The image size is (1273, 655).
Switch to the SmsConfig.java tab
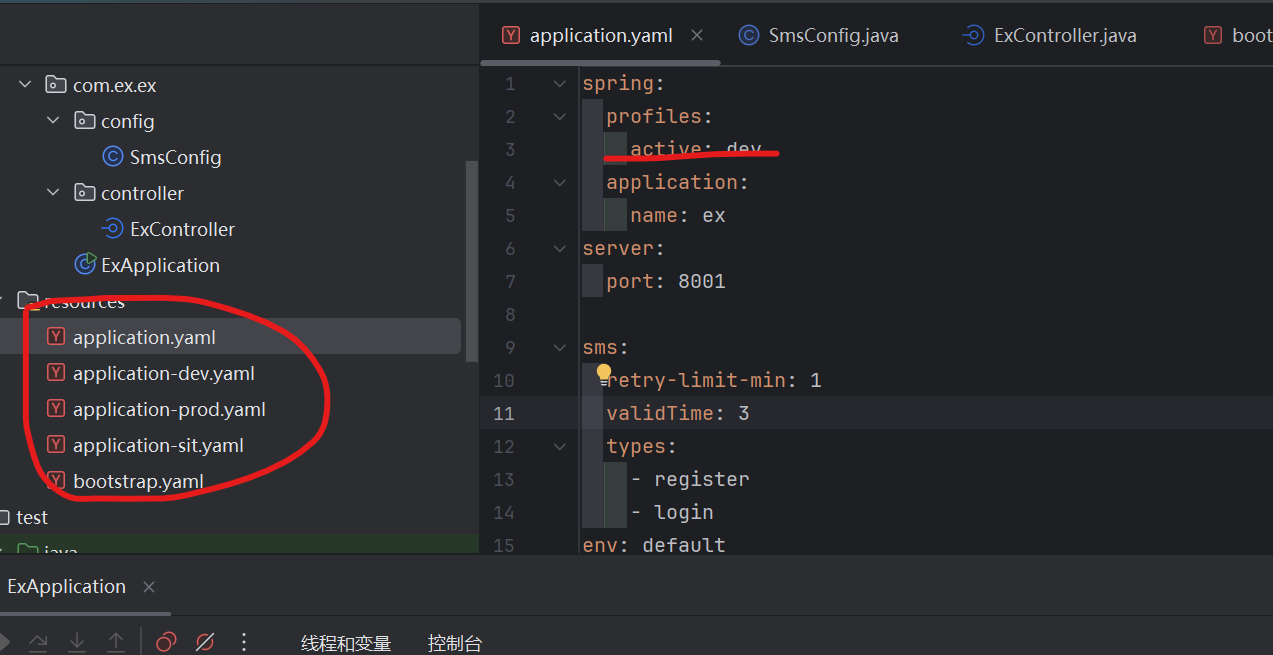831,34
